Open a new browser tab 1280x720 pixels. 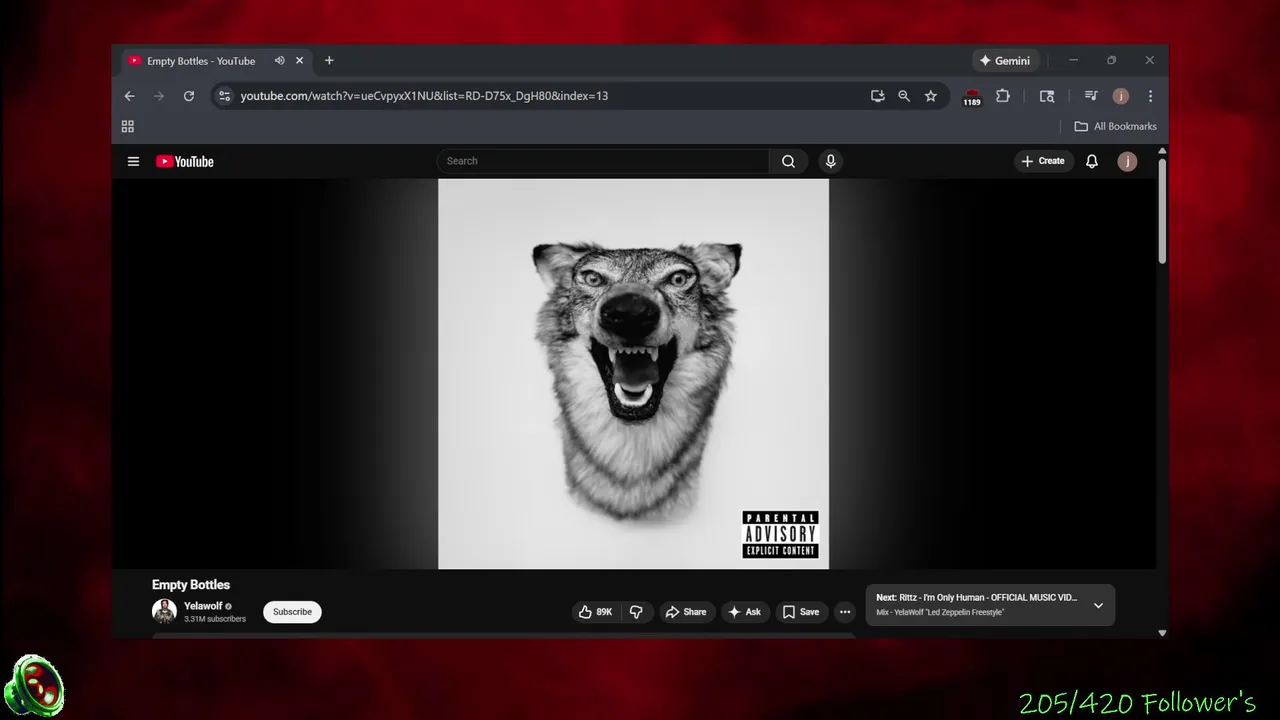pos(329,61)
